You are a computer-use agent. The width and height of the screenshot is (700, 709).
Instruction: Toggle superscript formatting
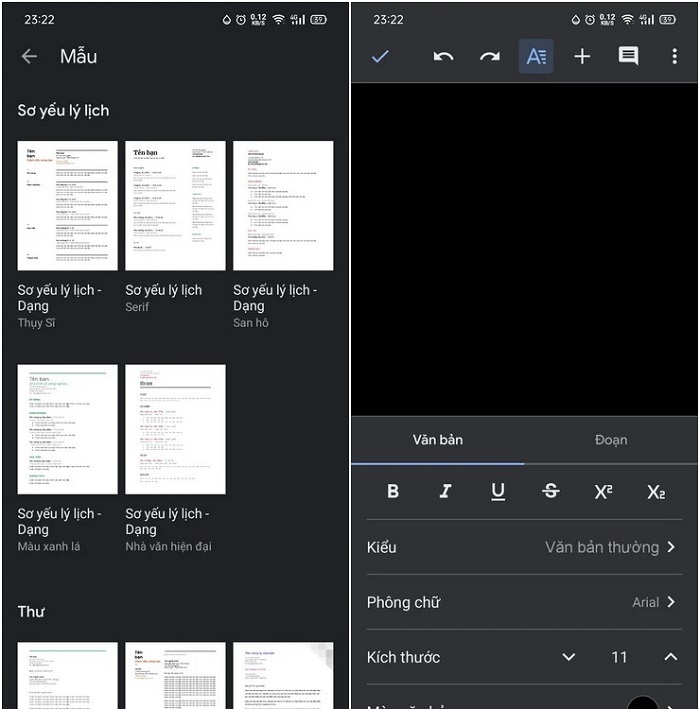click(603, 491)
